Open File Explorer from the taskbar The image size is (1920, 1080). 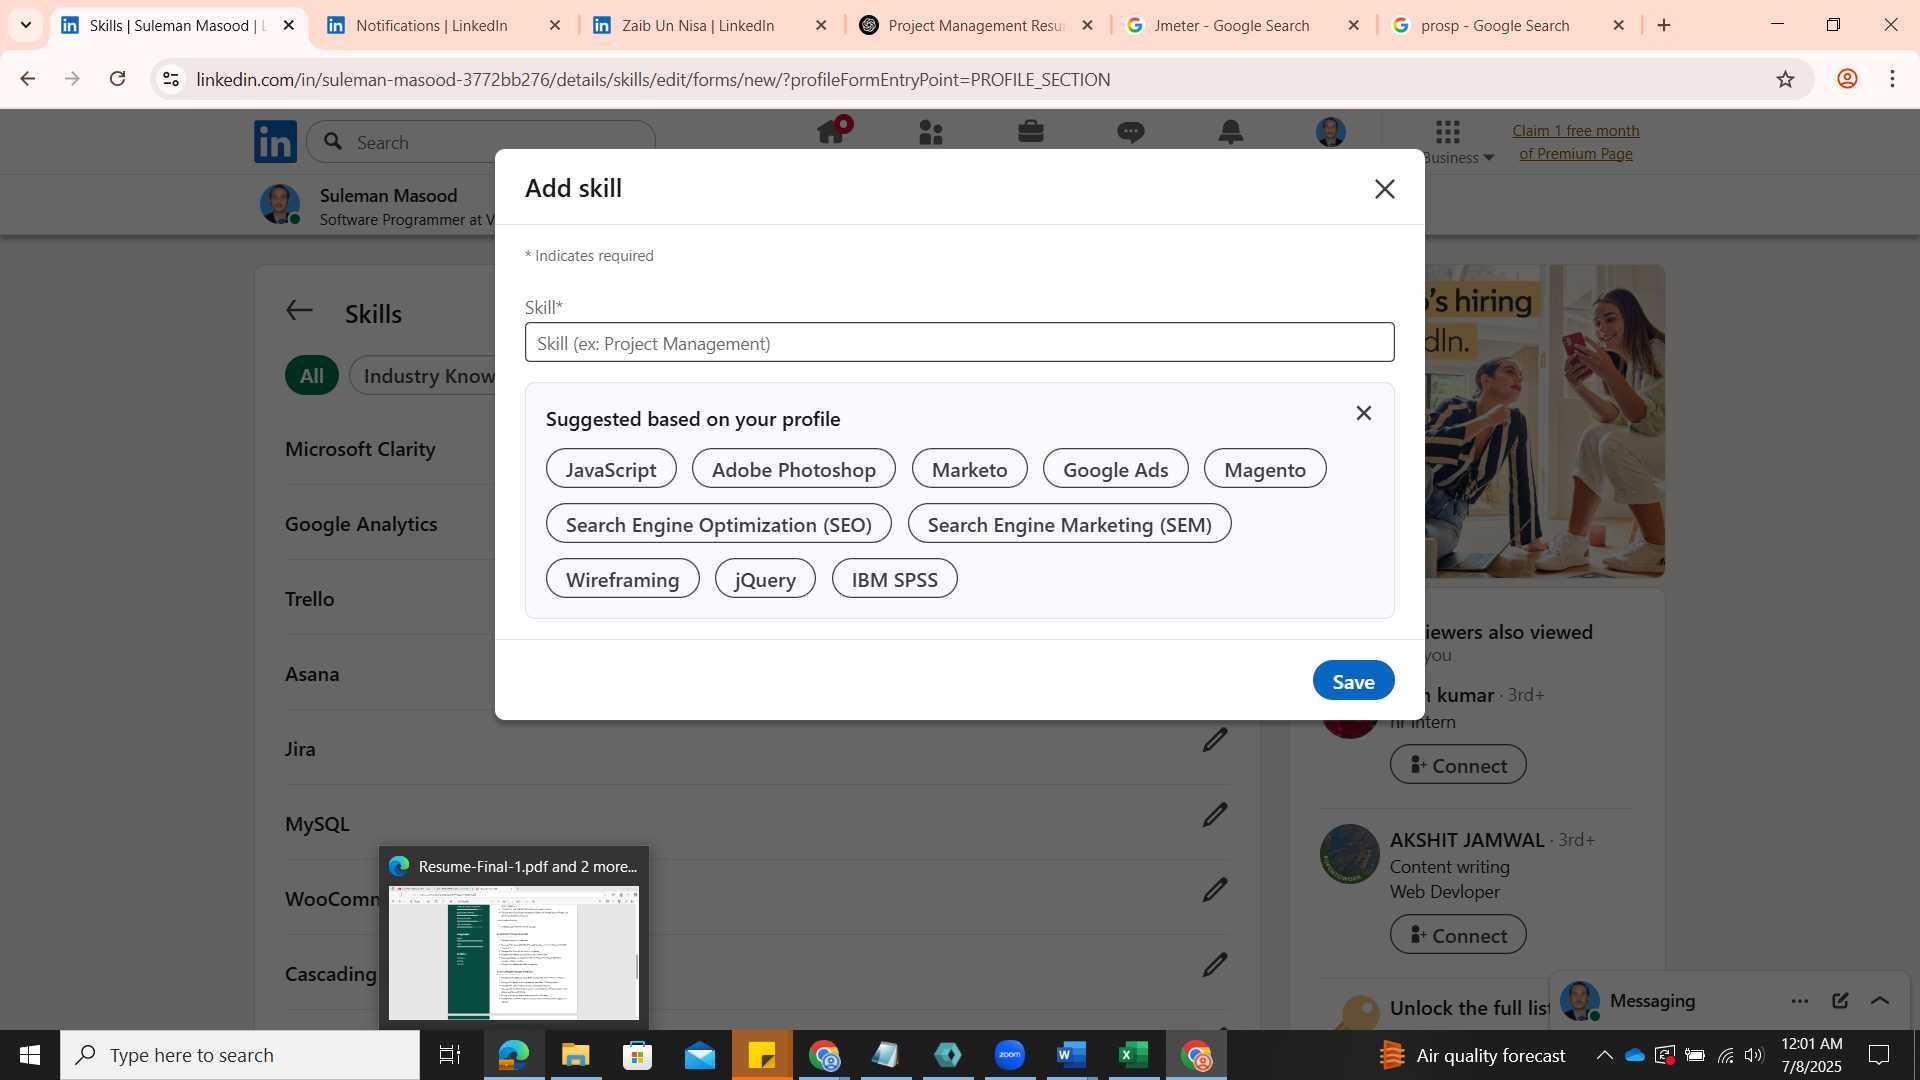click(x=575, y=1055)
